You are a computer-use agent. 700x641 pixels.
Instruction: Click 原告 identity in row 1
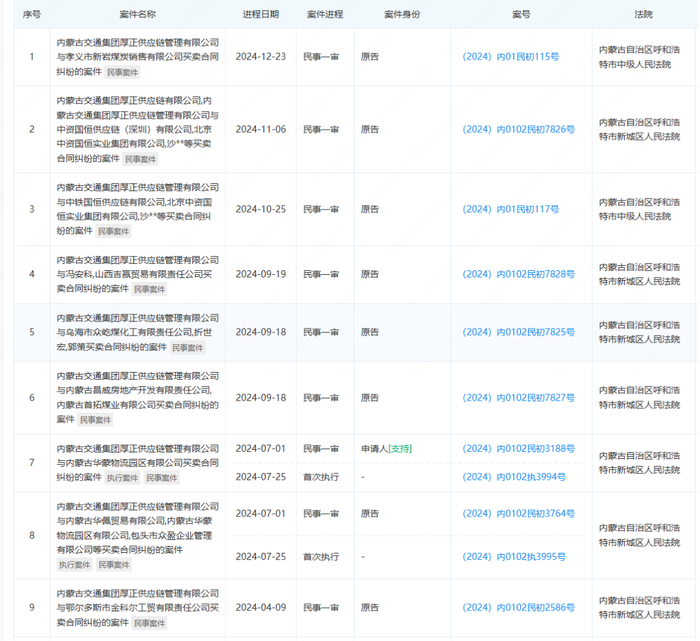coord(370,57)
